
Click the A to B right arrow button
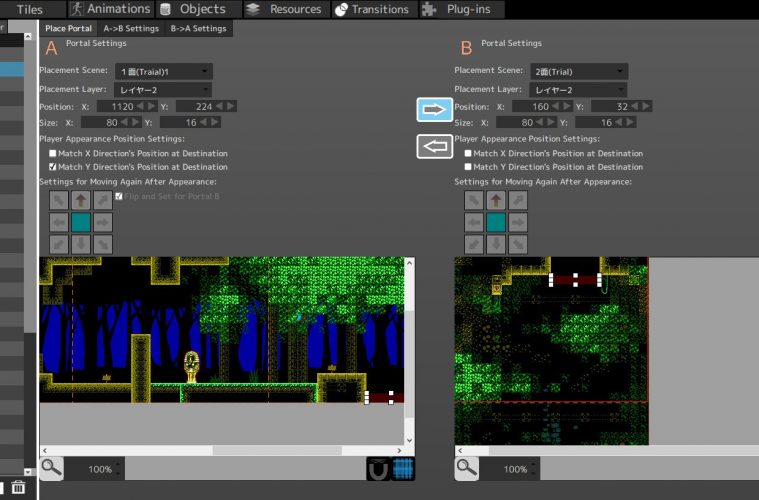coord(435,109)
